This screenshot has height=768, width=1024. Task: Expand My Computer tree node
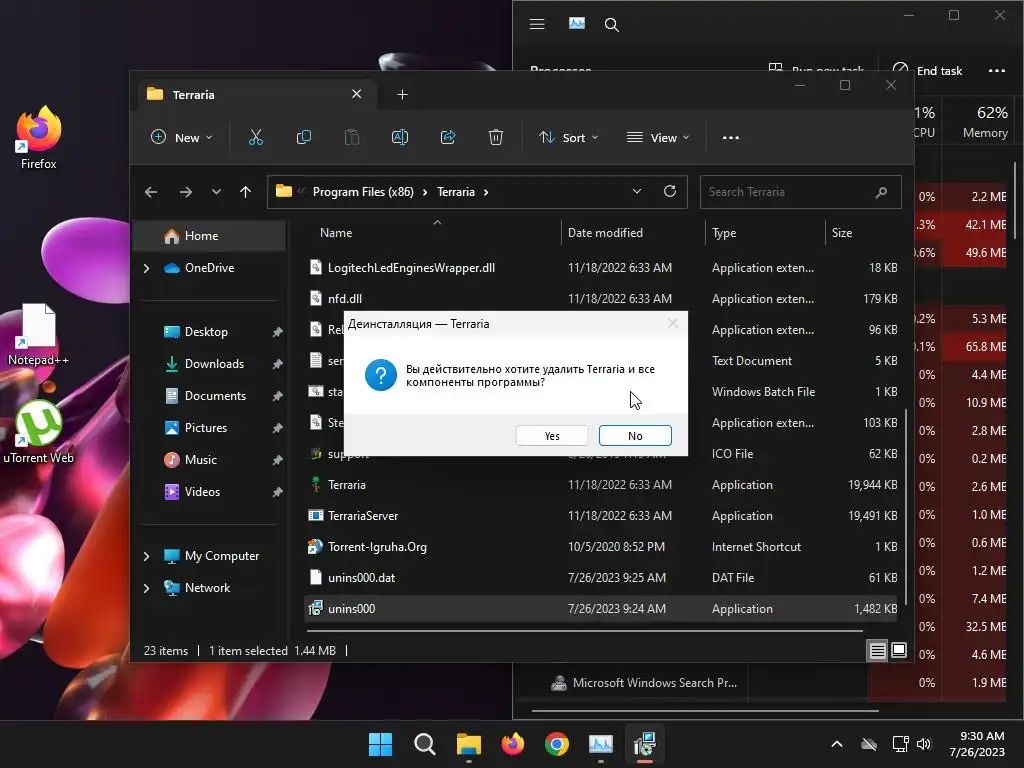[x=146, y=556]
